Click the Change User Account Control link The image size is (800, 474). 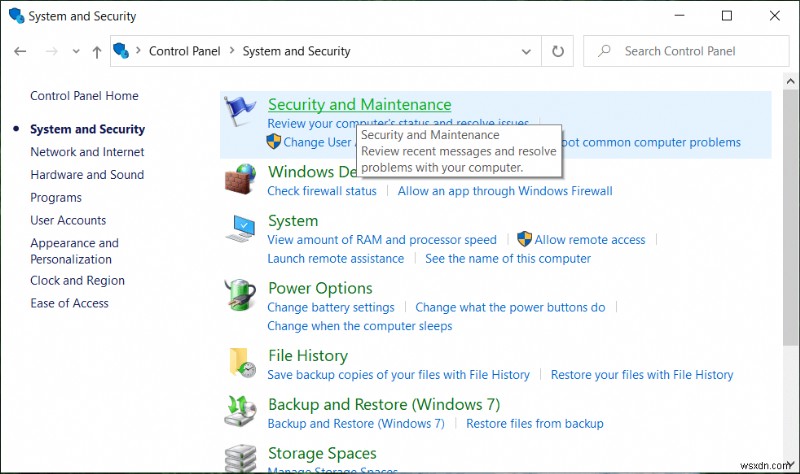317,142
